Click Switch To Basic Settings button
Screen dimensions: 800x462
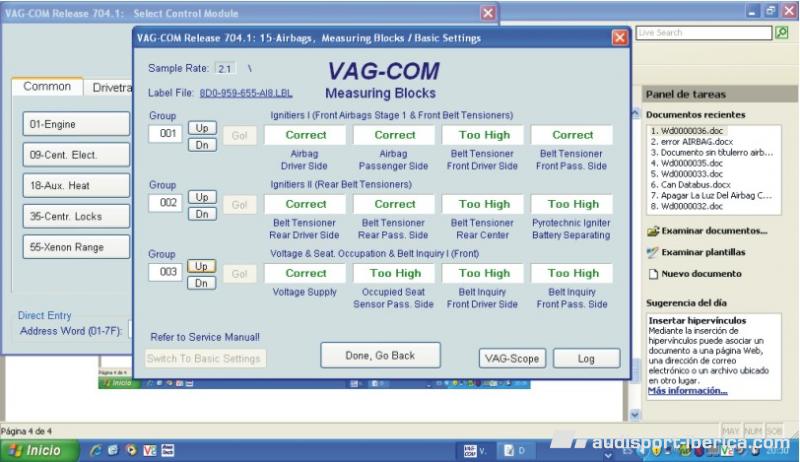205,358
